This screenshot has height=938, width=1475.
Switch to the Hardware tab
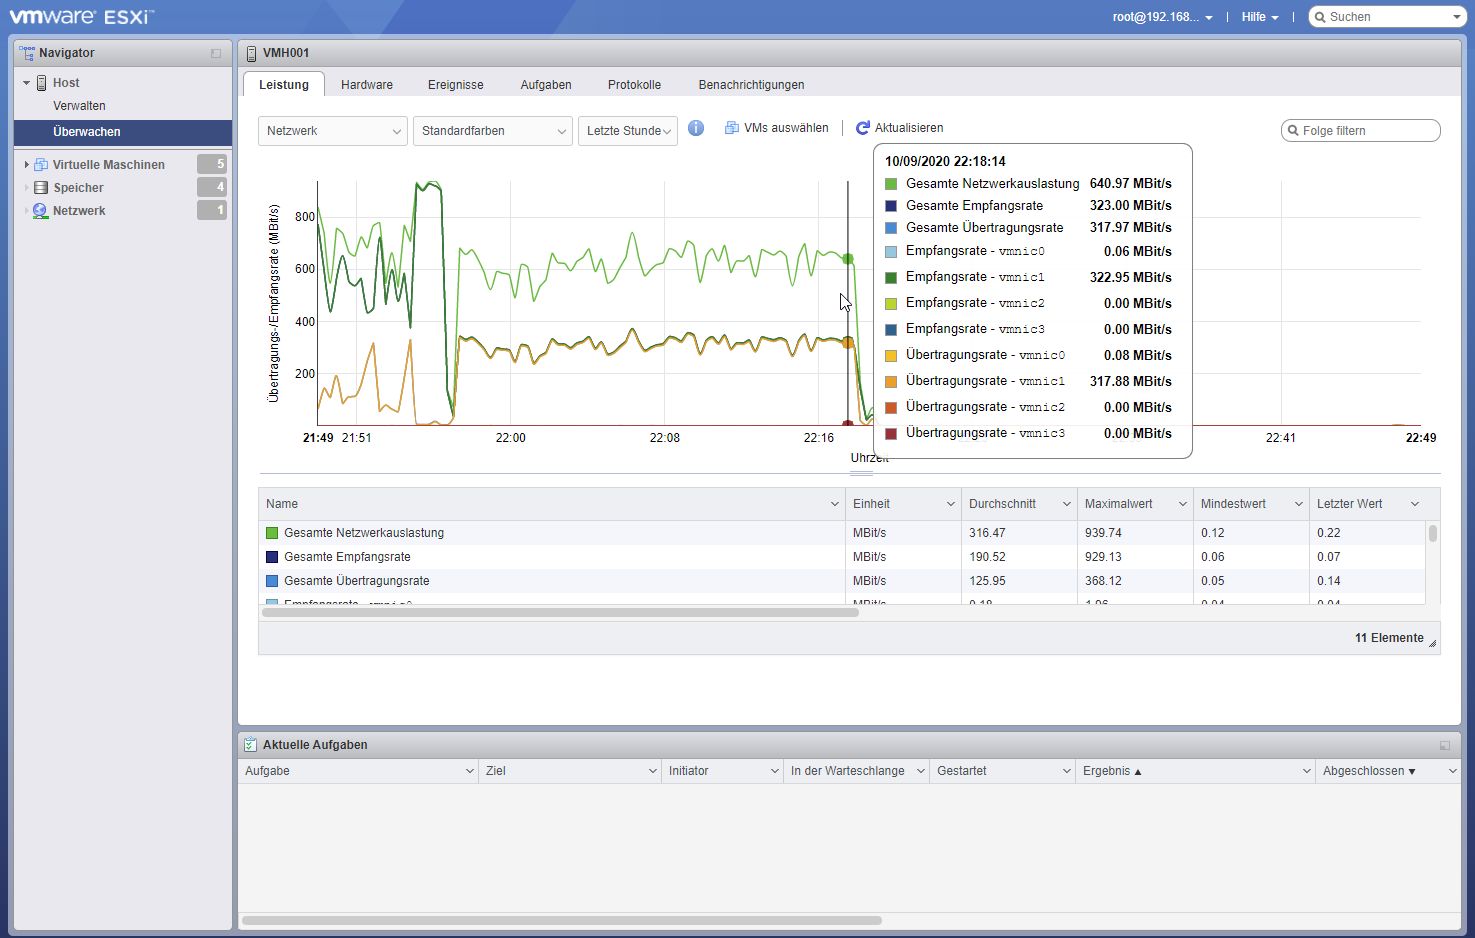(x=366, y=85)
